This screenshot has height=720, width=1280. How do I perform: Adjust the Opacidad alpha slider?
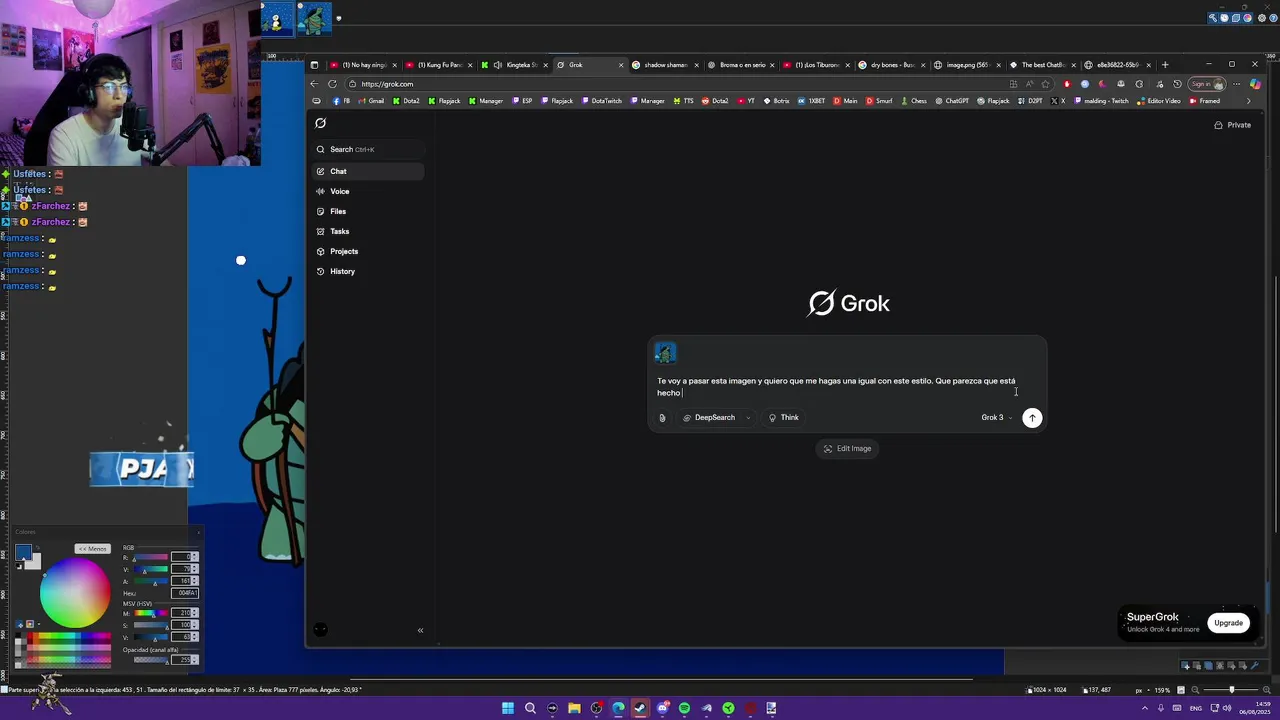[x=151, y=660]
